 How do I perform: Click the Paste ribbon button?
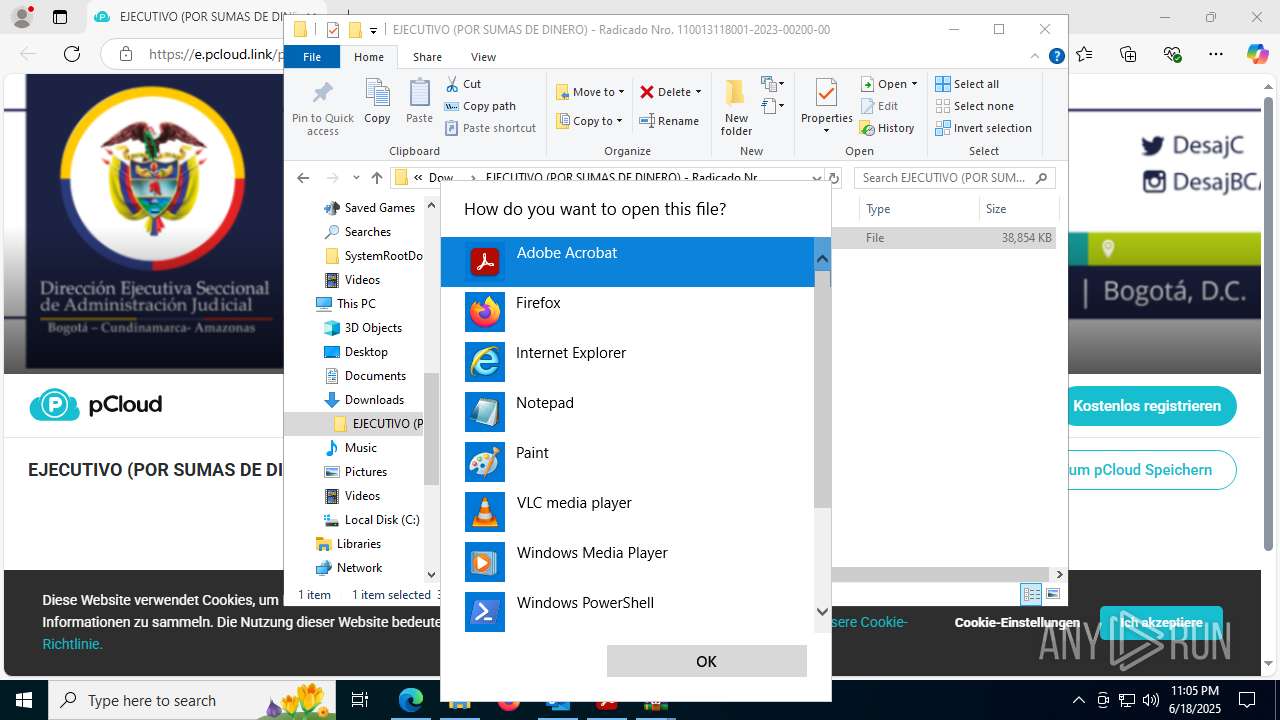pos(419,102)
